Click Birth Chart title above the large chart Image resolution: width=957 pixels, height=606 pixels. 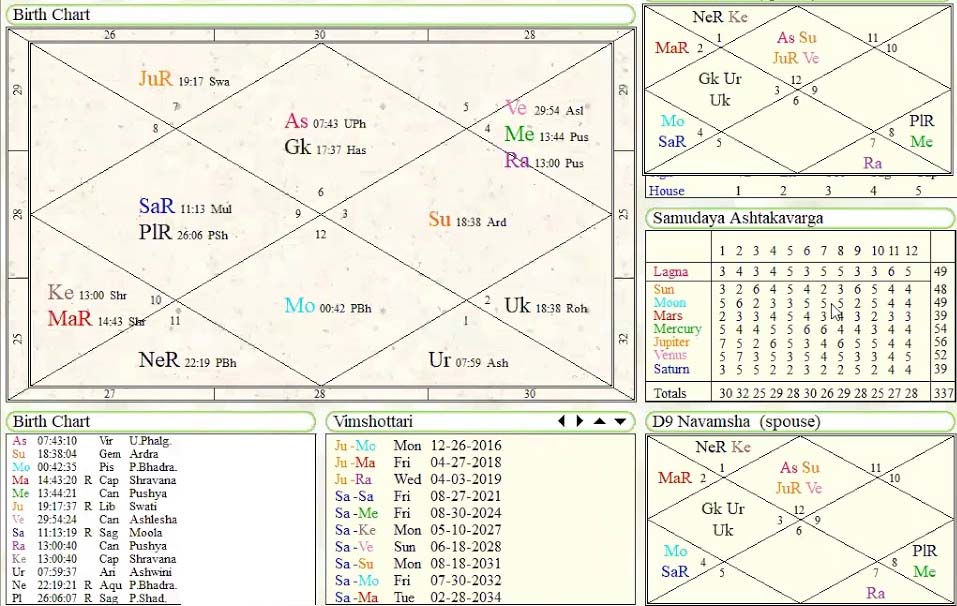point(51,15)
